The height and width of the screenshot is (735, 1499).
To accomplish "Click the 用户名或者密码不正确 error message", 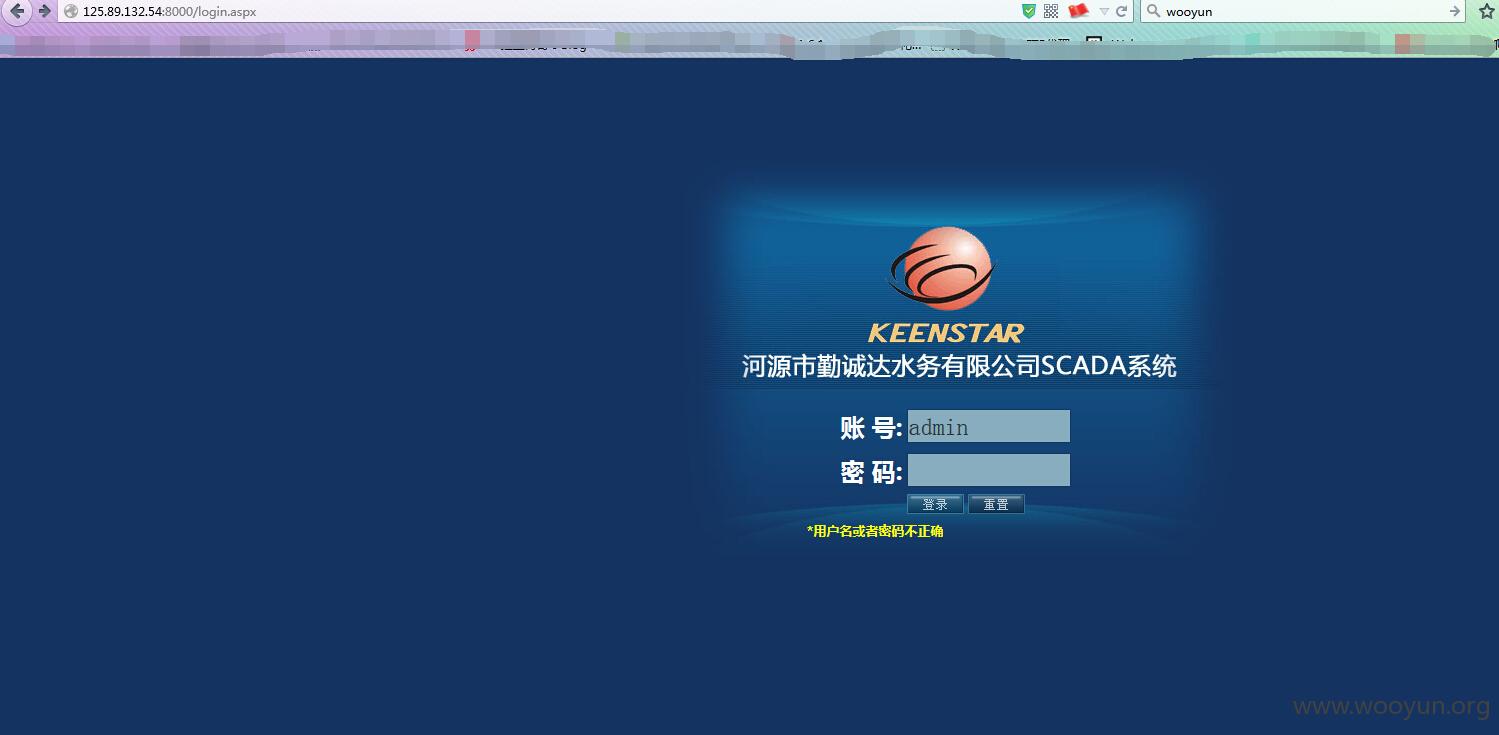I will coord(875,531).
